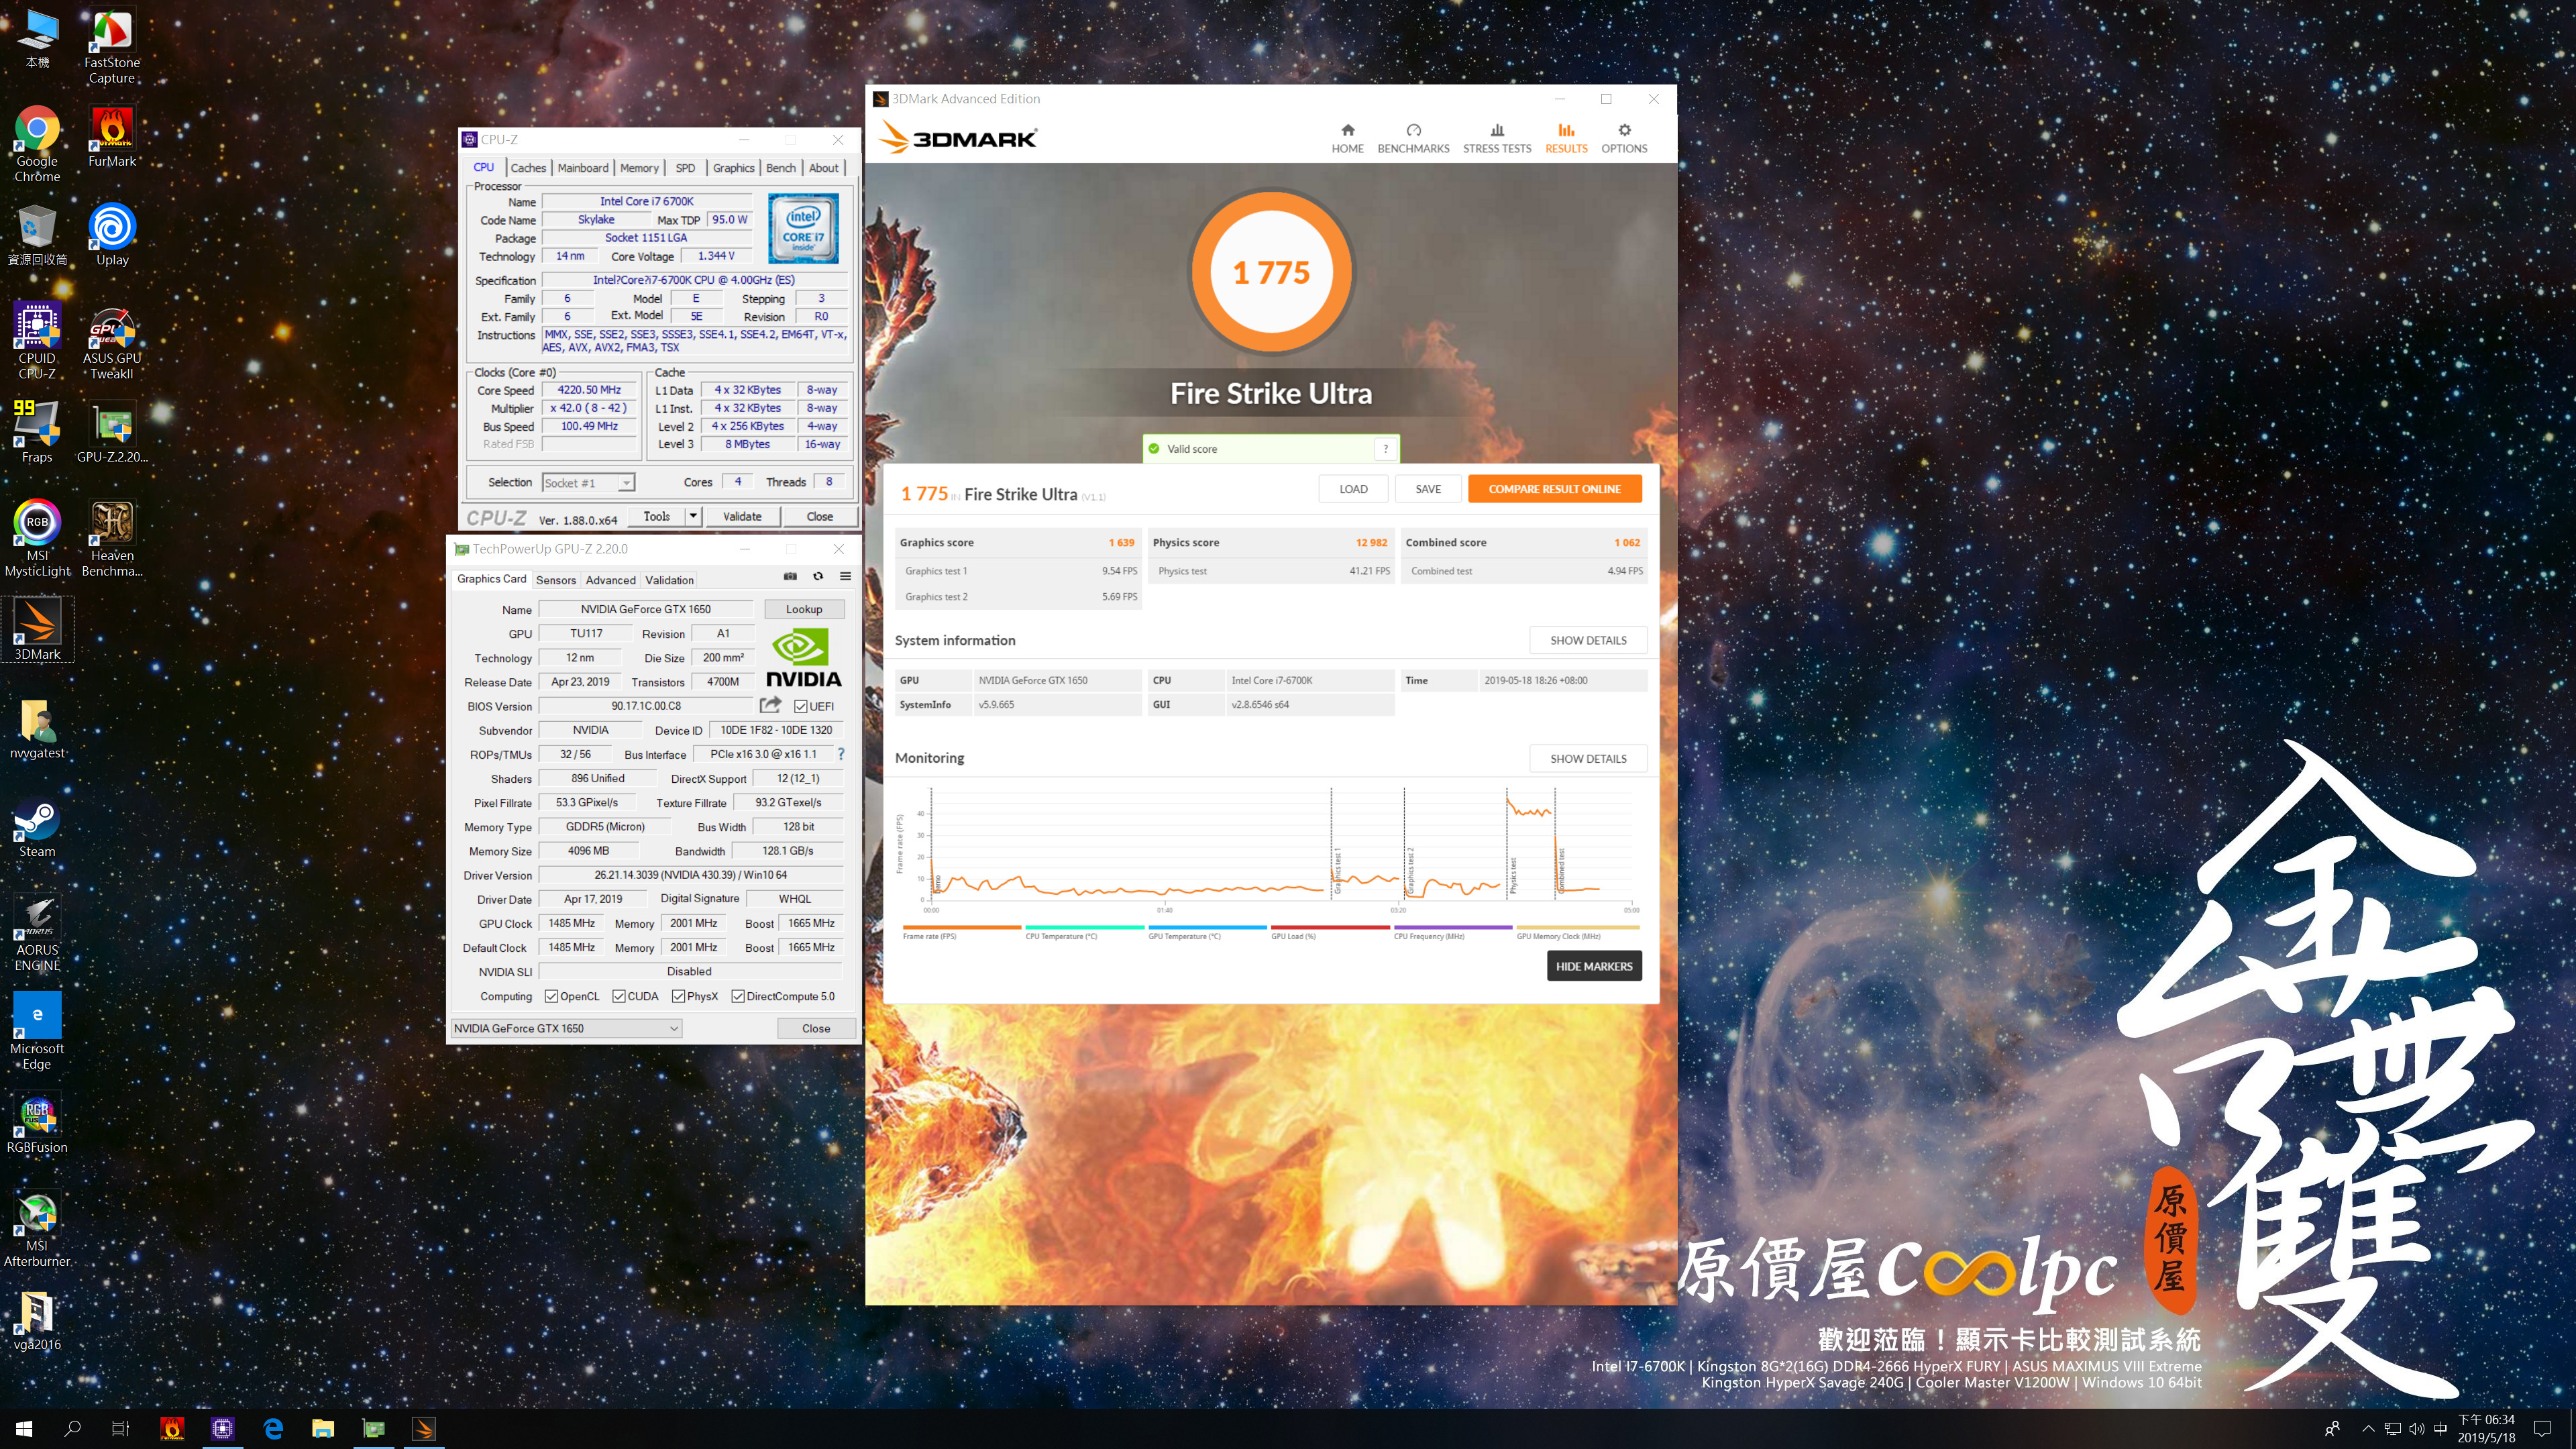Toggle the DirectCompute 5.0 checkbox
The width and height of the screenshot is (2576, 1449).
tap(738, 996)
